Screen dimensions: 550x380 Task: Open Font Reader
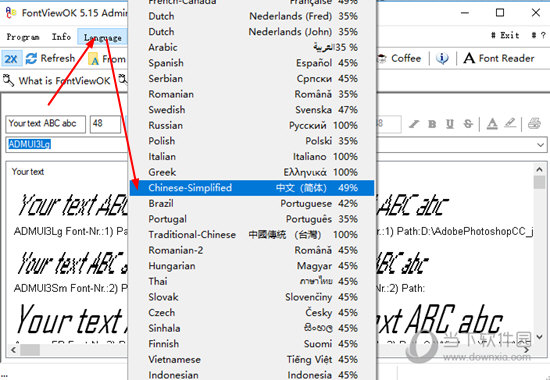[x=499, y=58]
